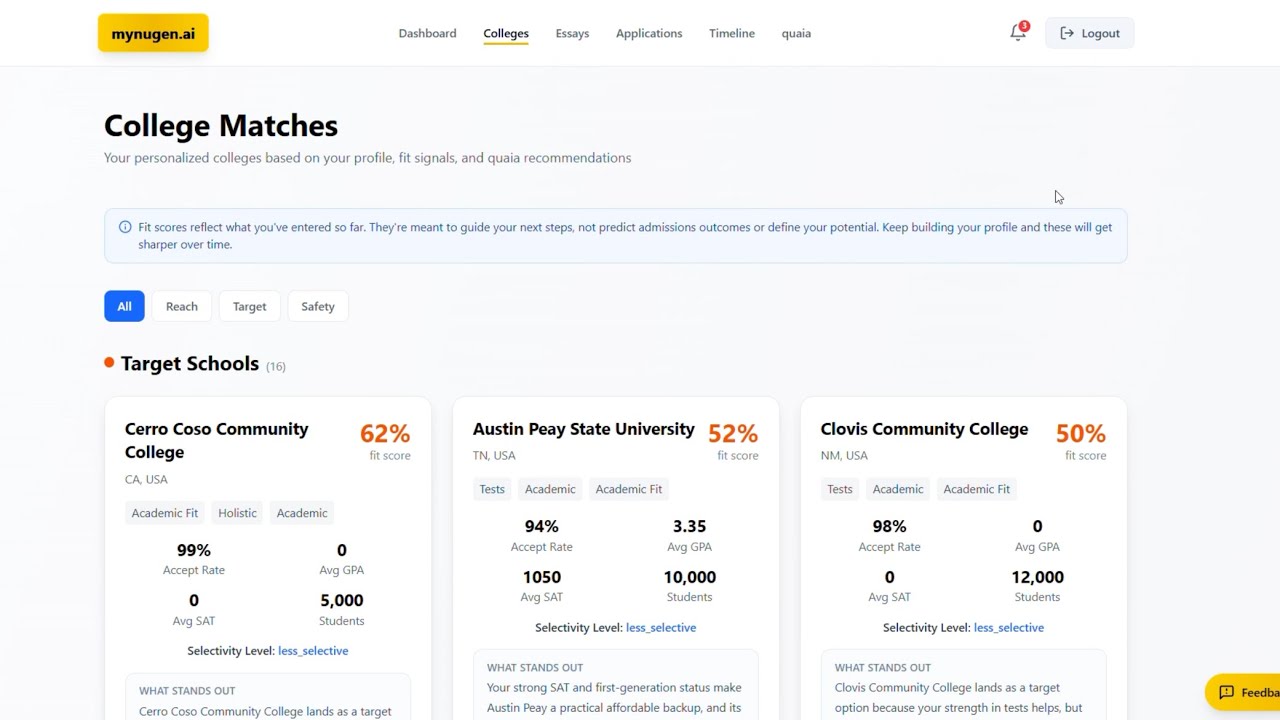
Task: Click Academic Fit tag on Austin Peay card
Action: coord(629,489)
